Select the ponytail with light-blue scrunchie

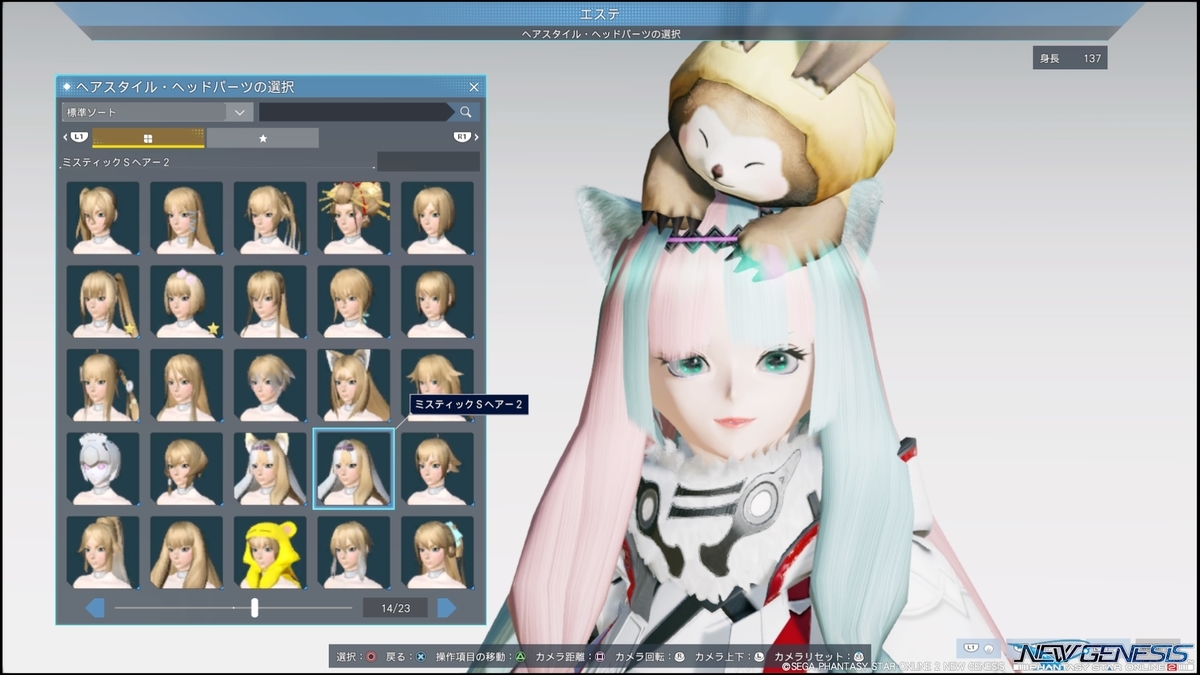[x=437, y=552]
